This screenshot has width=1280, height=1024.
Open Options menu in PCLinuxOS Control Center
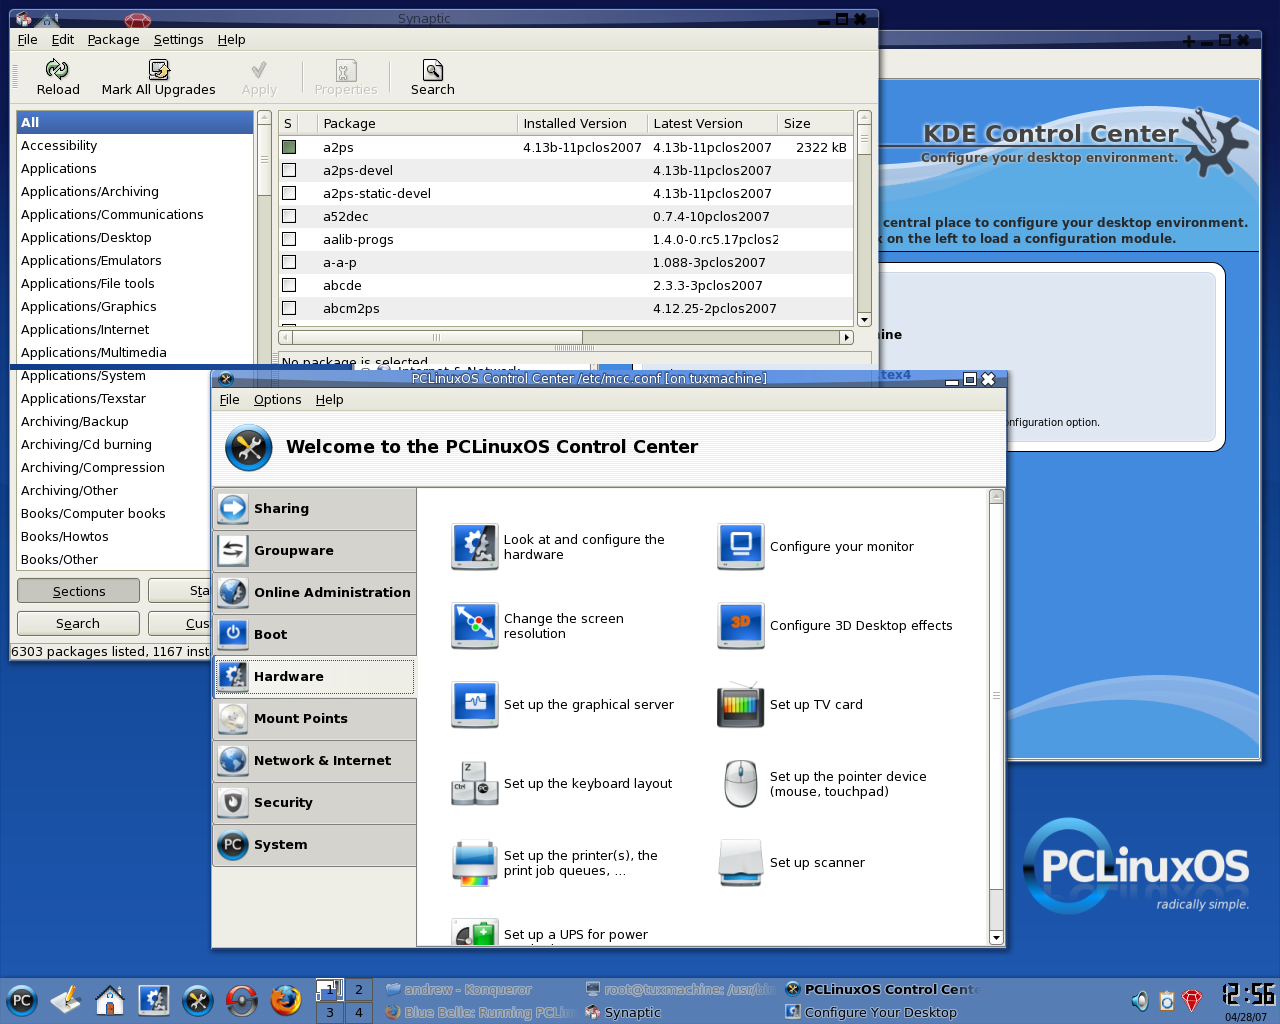(277, 399)
